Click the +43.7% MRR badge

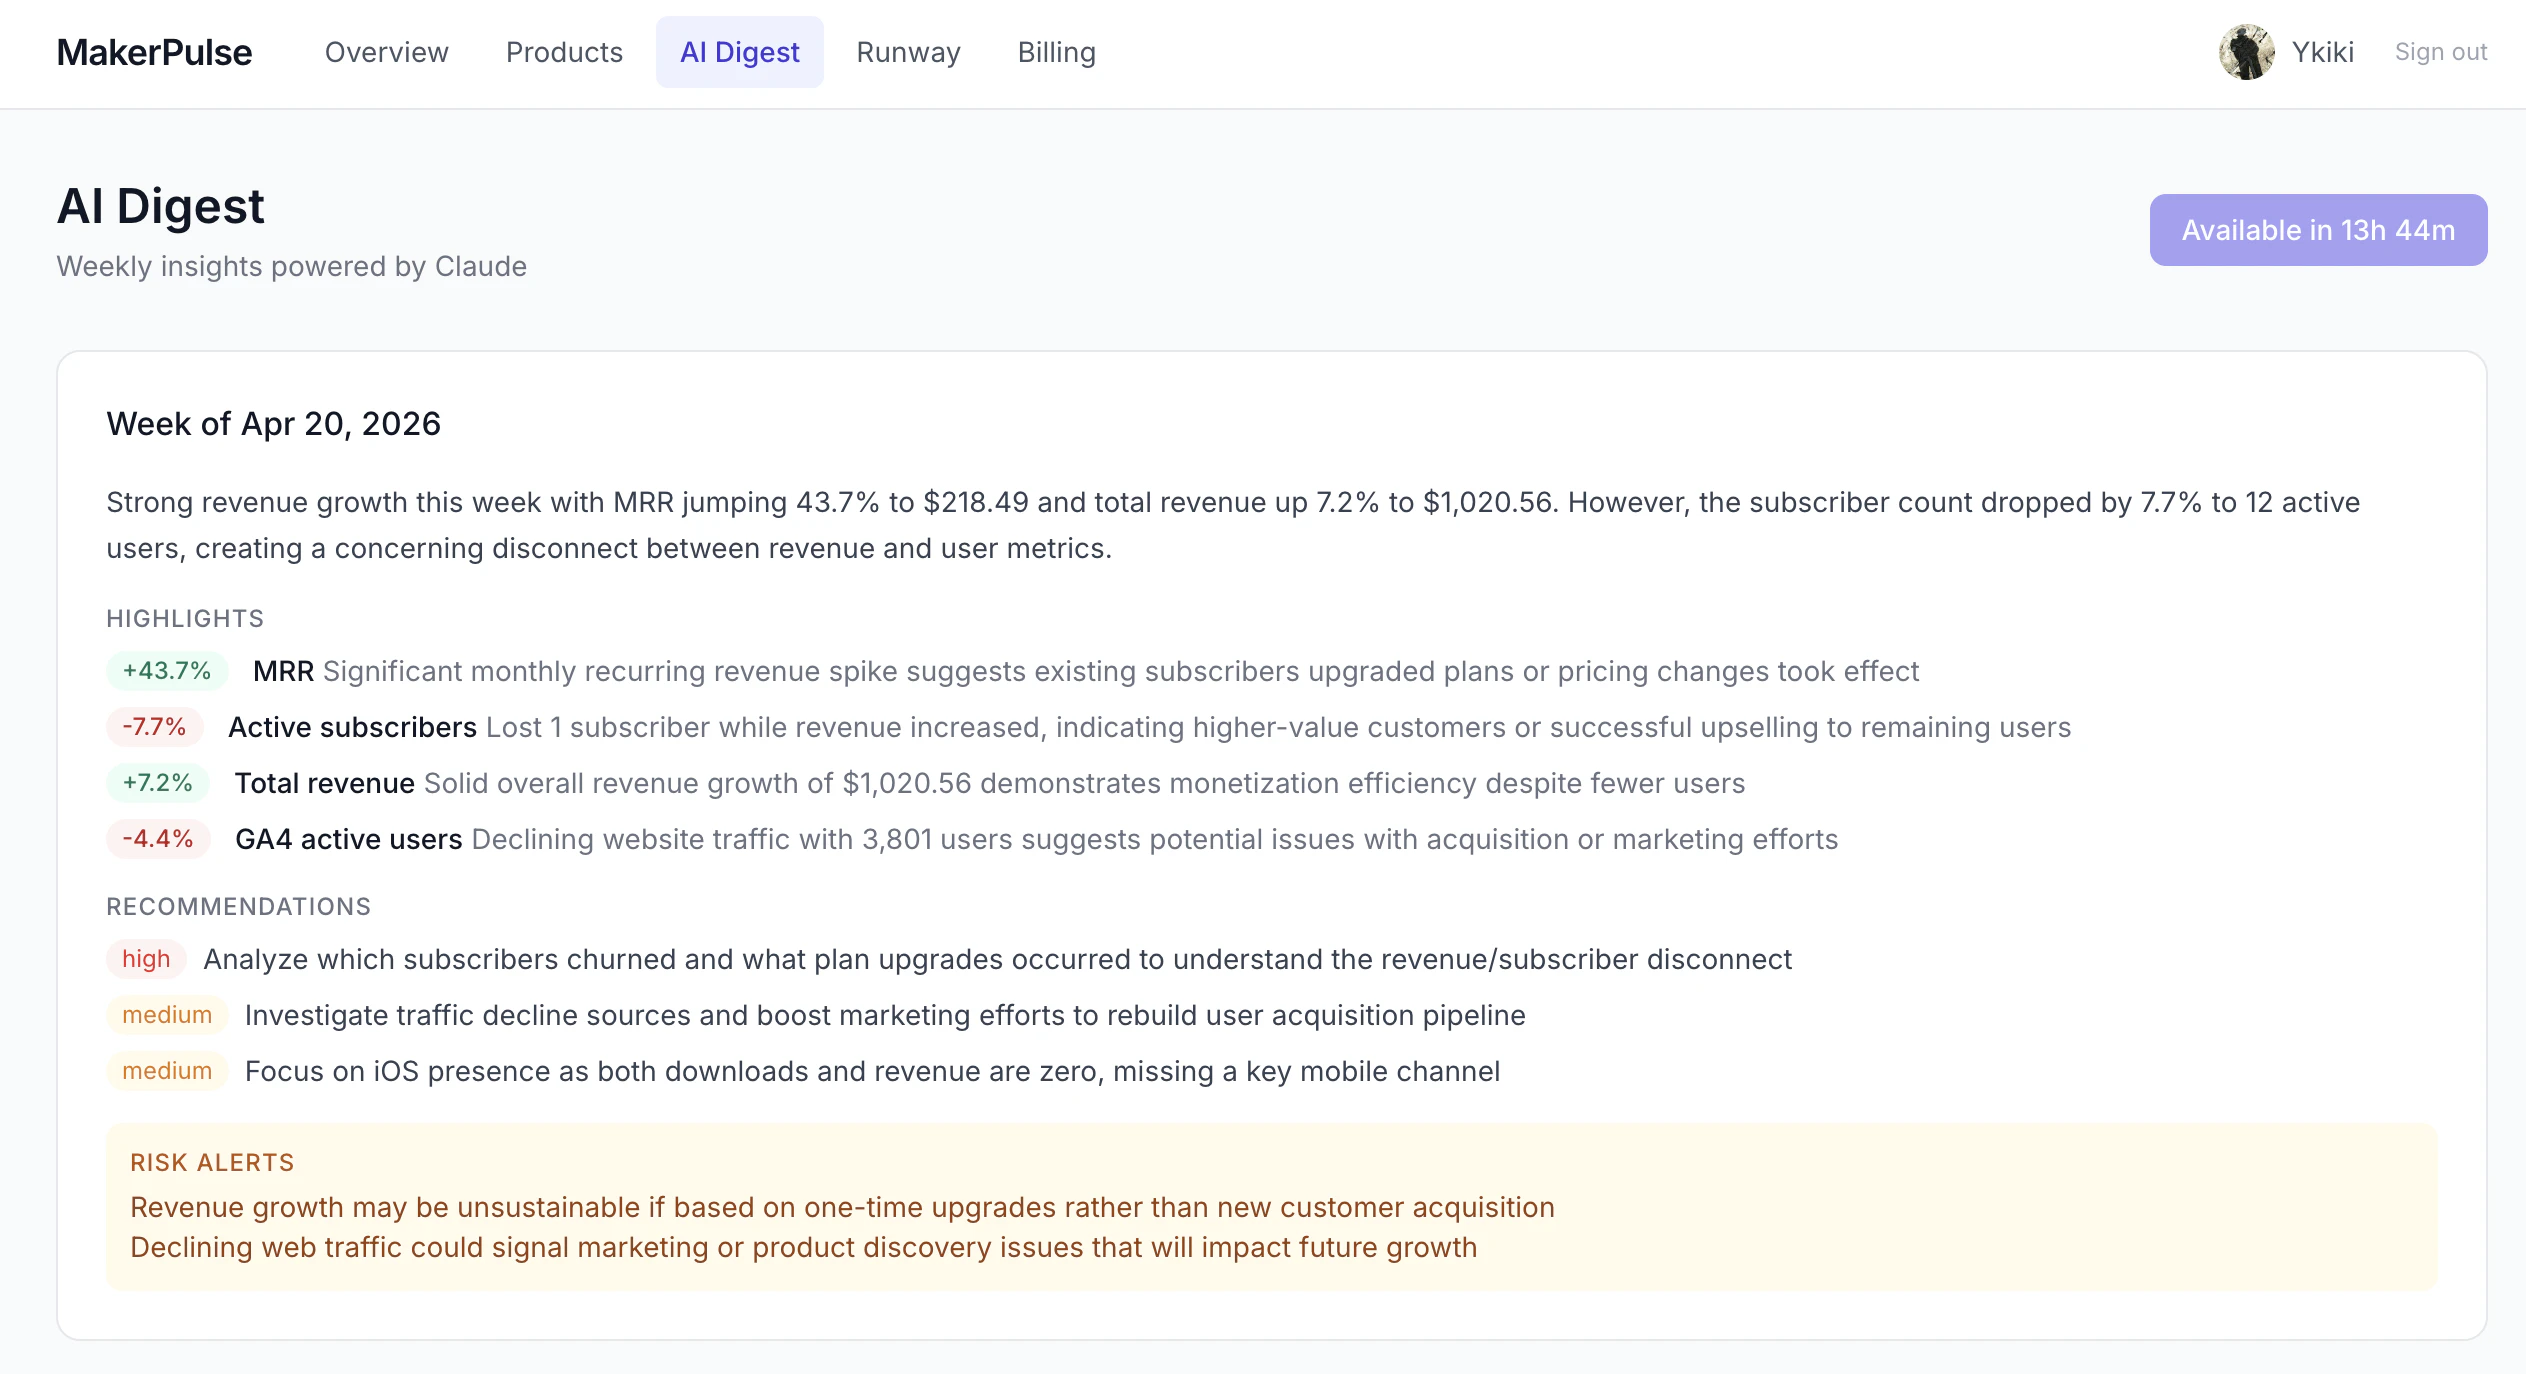pyautogui.click(x=167, y=671)
